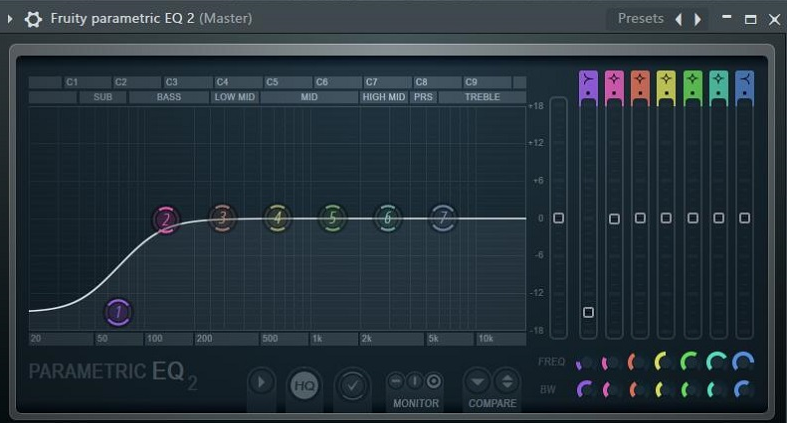
Task: Click blue band 7 filter type icon
Action: click(x=744, y=80)
